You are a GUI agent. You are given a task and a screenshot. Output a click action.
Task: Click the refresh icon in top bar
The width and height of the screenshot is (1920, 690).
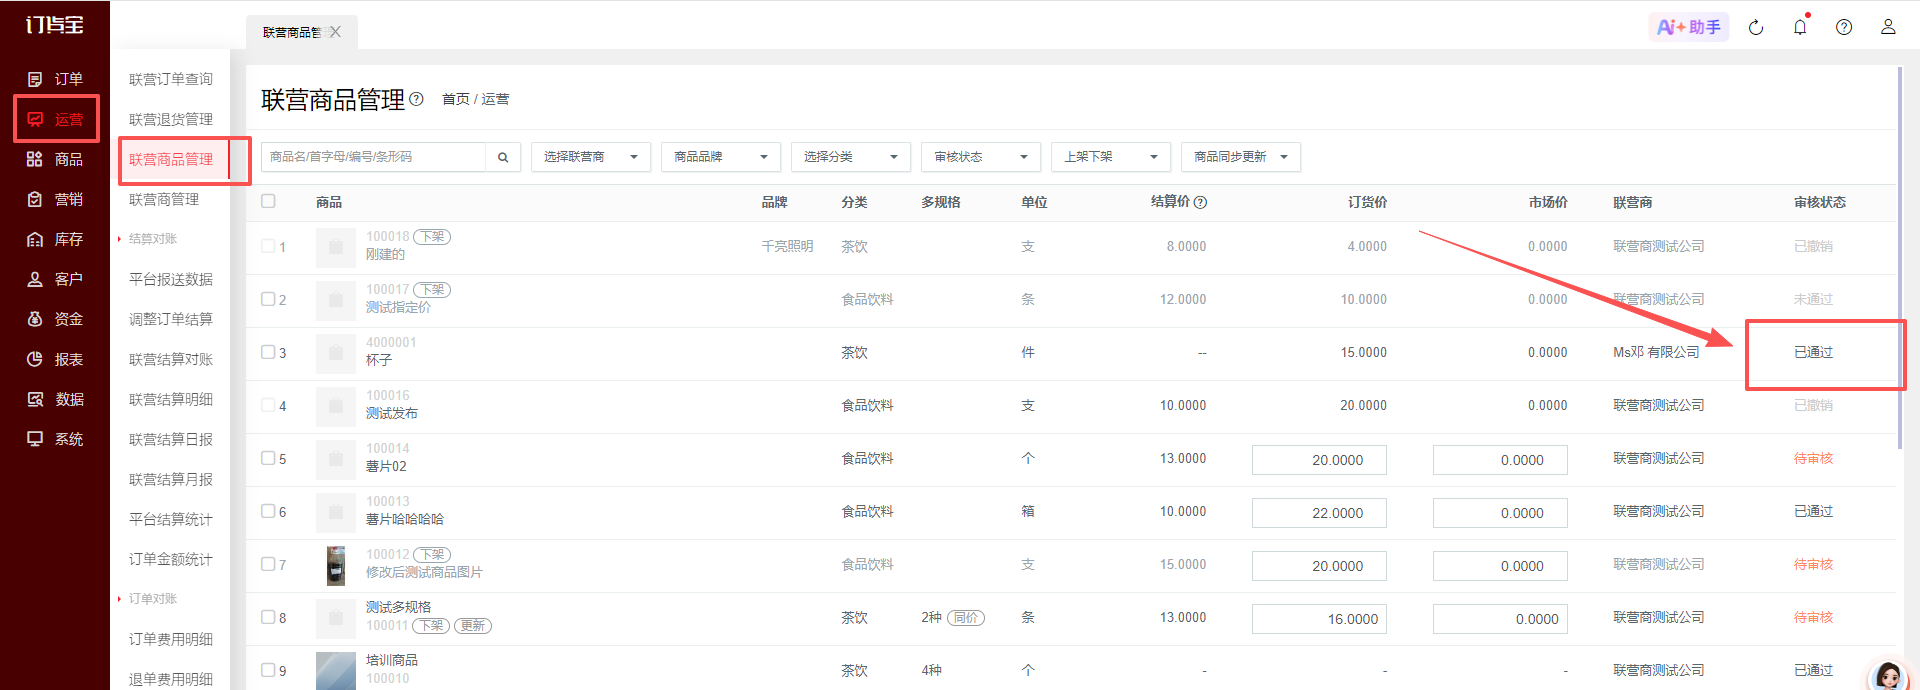pyautogui.click(x=1756, y=27)
